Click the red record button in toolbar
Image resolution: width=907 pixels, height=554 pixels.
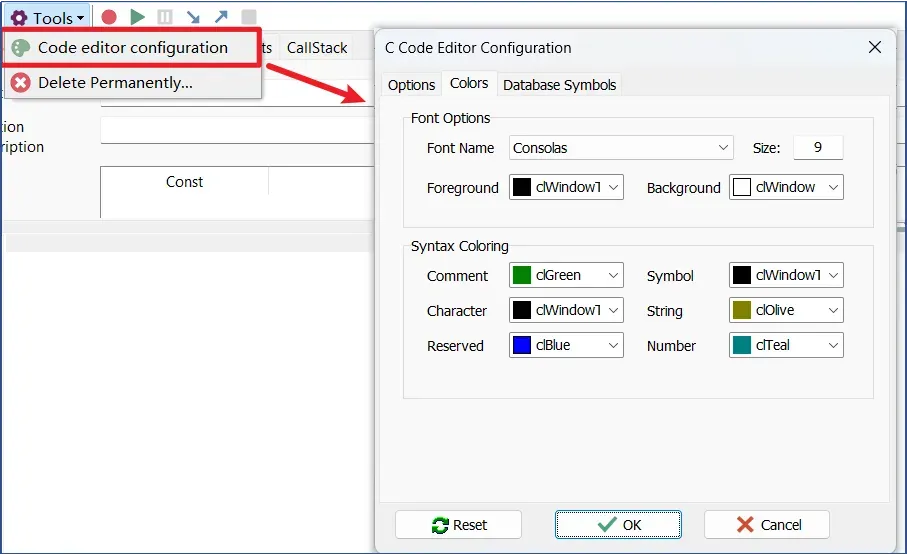[x=109, y=17]
